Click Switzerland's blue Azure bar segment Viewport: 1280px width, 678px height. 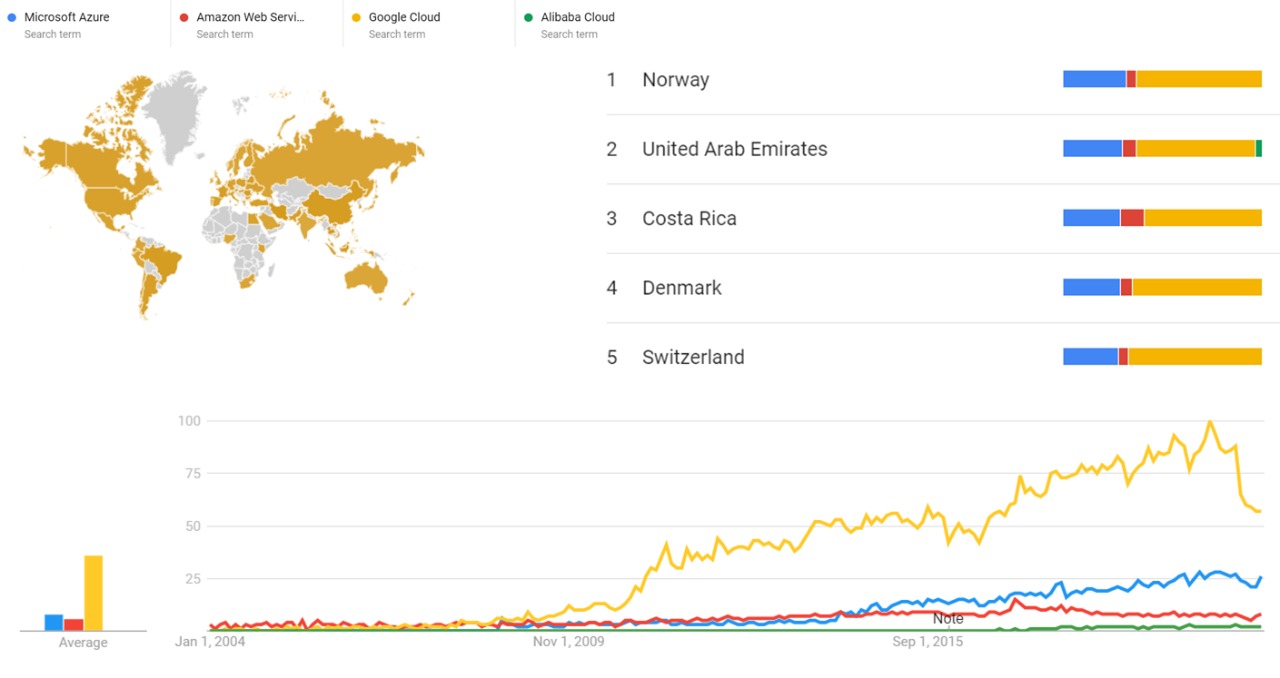pyautogui.click(x=1090, y=356)
